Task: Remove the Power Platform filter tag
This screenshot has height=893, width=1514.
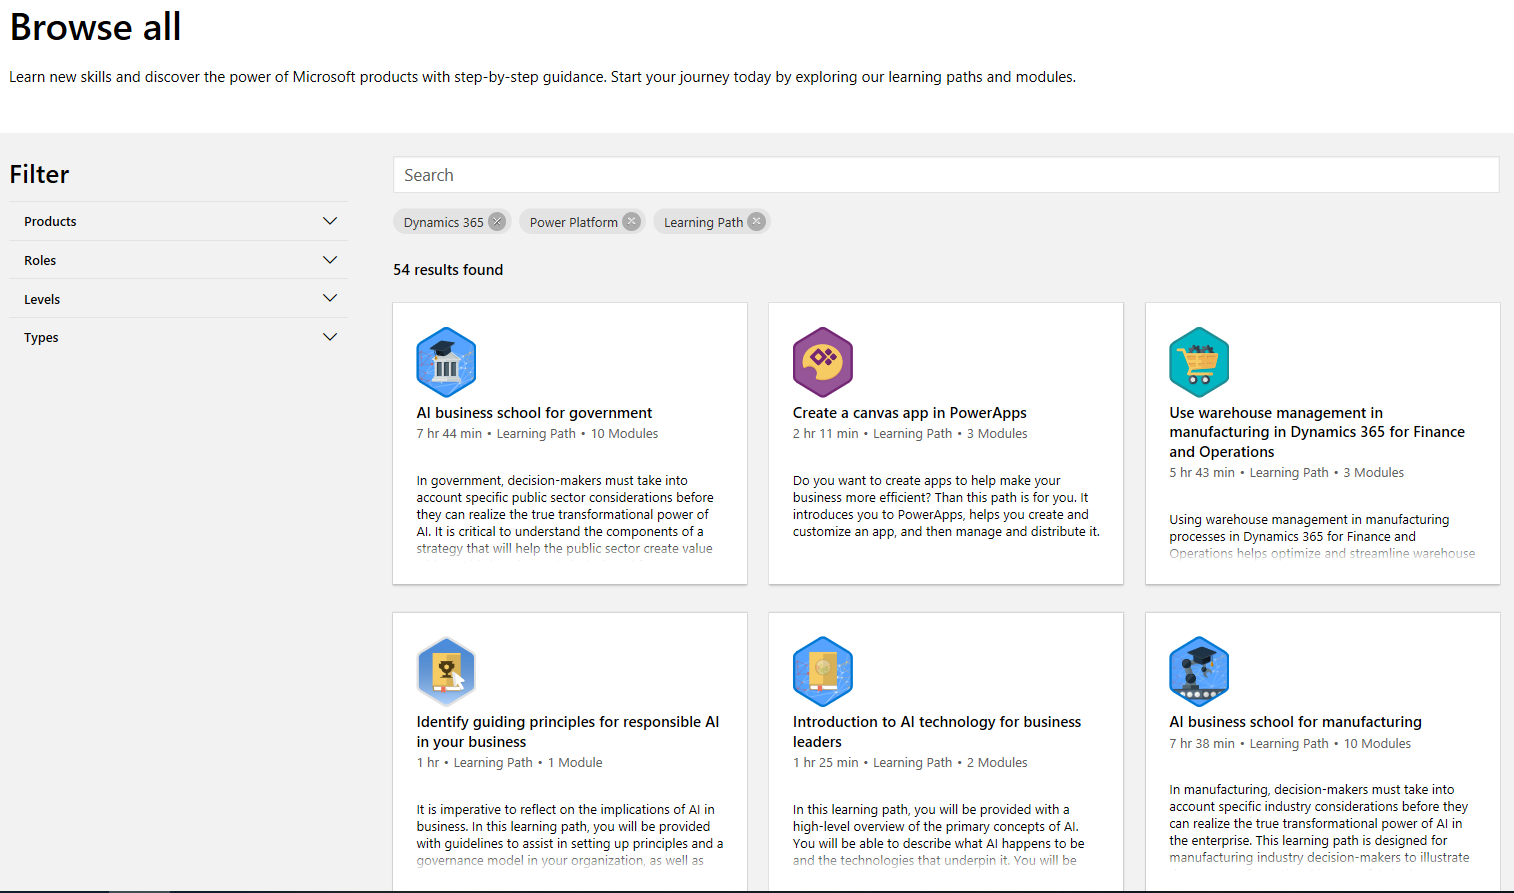Action: [x=631, y=222]
